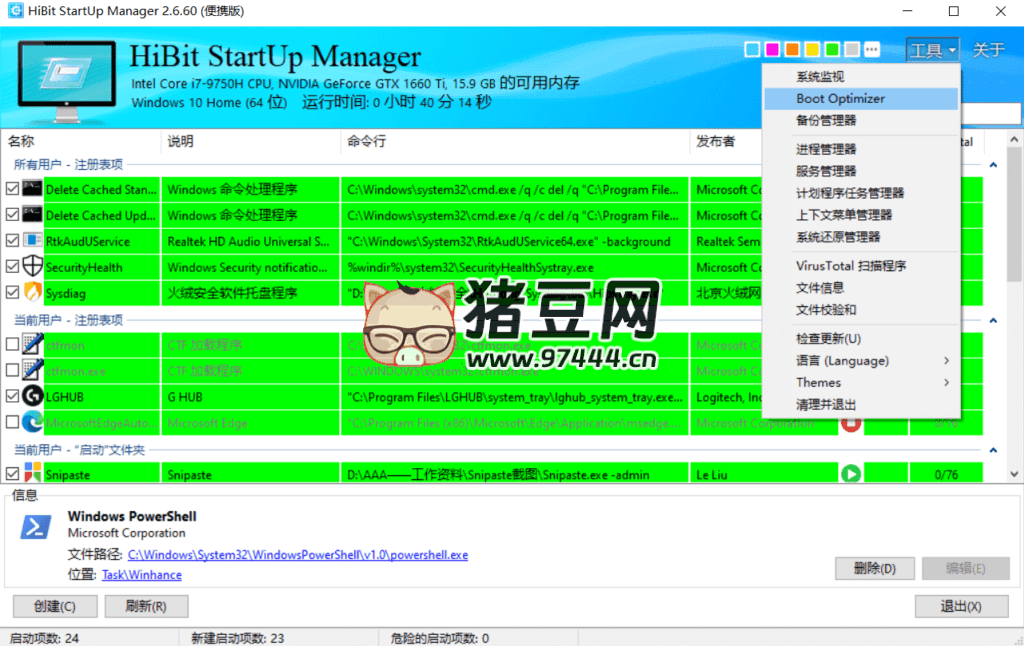Pick the gray theme color swatch
This screenshot has height=646, width=1024.
852,50
